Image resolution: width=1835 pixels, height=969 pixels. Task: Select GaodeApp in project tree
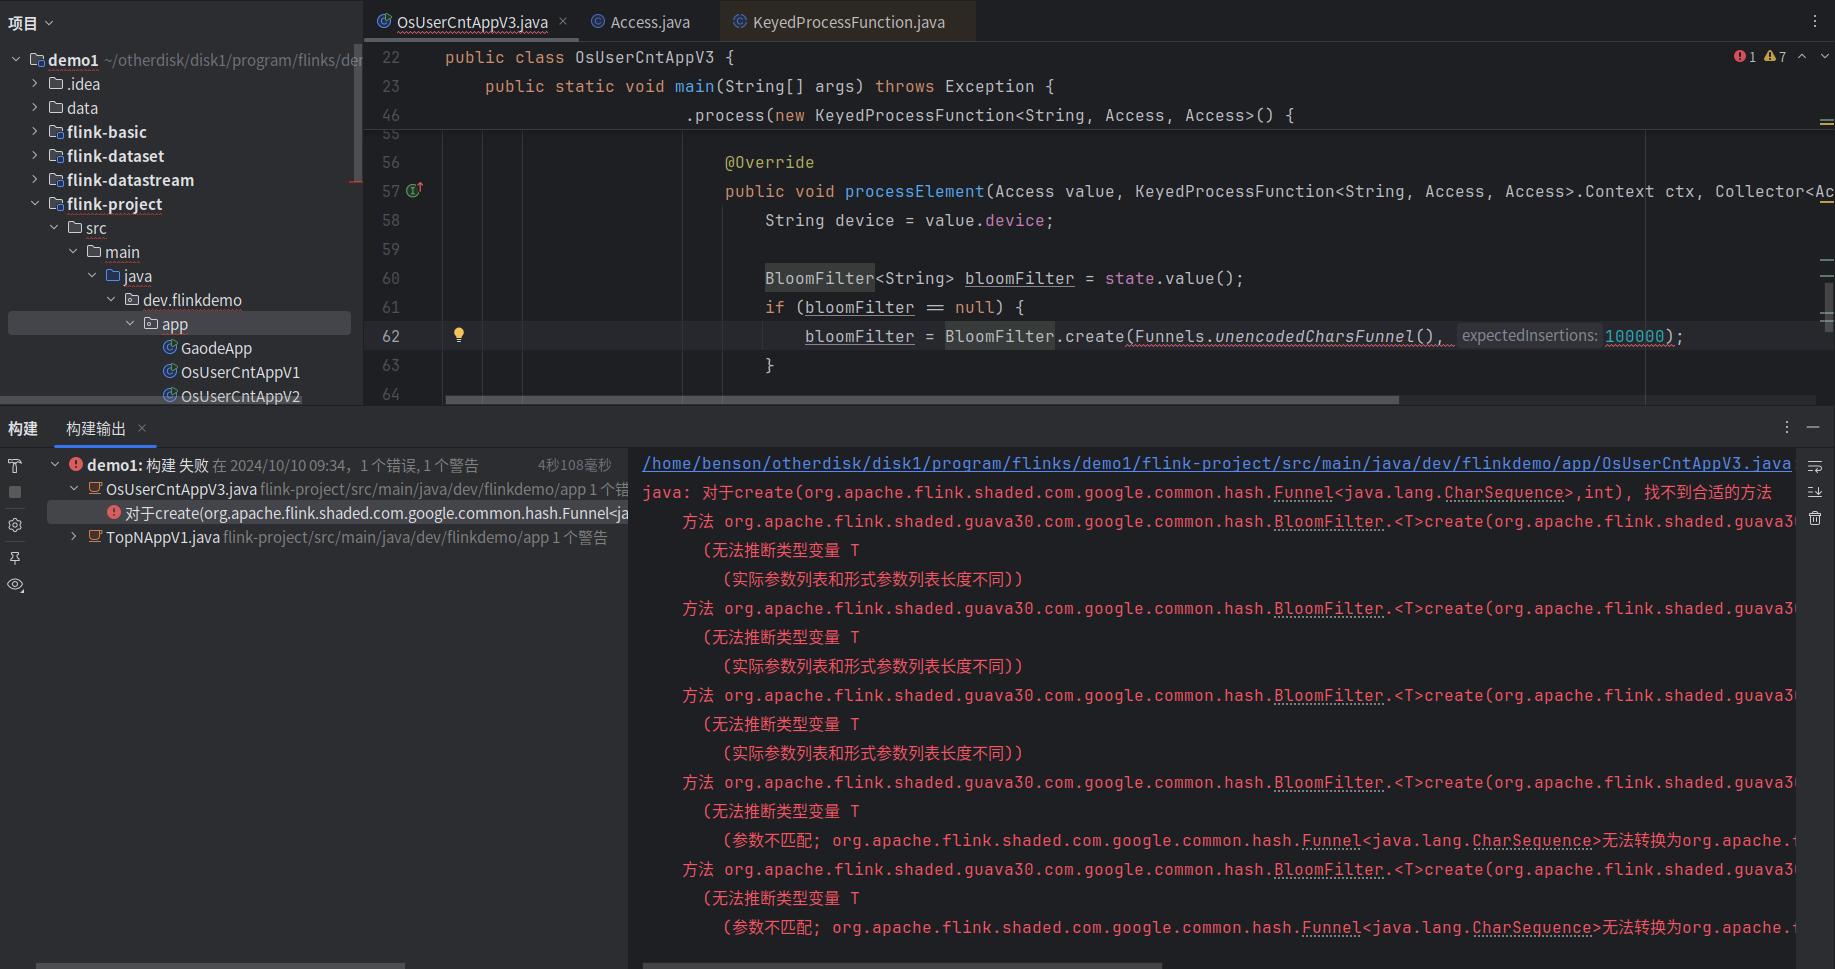coord(216,348)
